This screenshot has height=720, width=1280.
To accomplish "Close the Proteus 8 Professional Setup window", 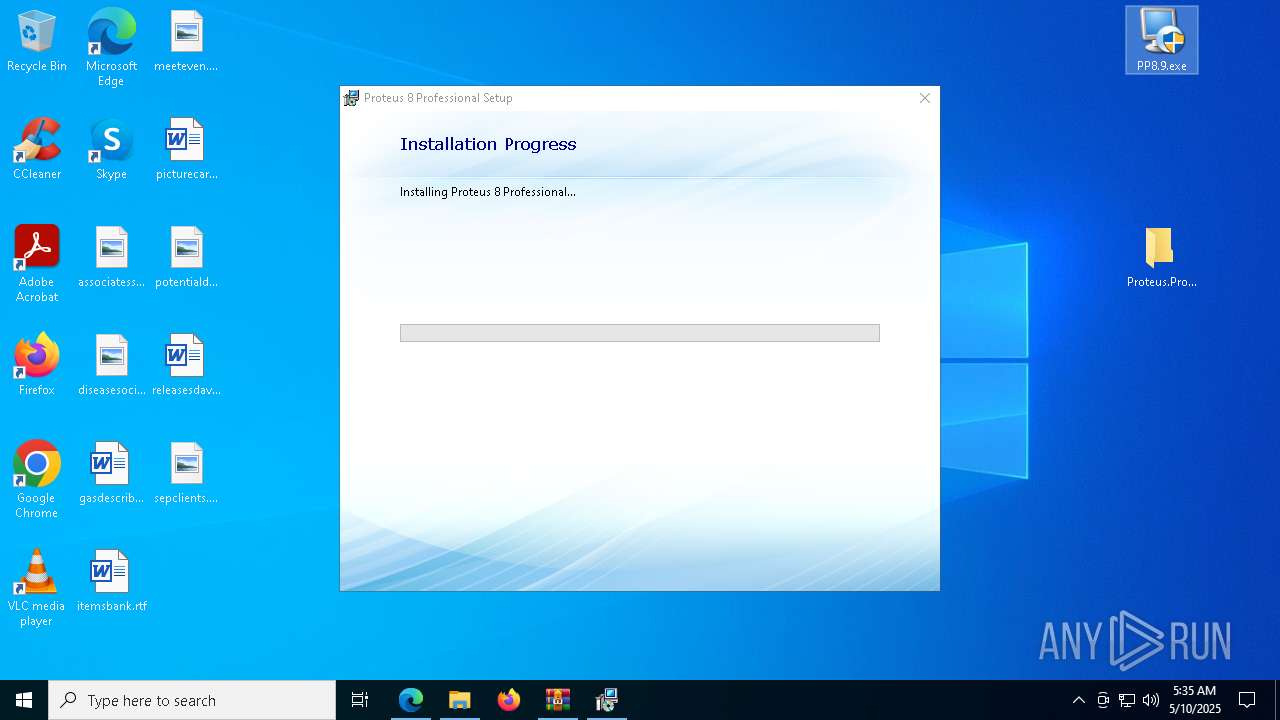I will click(x=924, y=98).
